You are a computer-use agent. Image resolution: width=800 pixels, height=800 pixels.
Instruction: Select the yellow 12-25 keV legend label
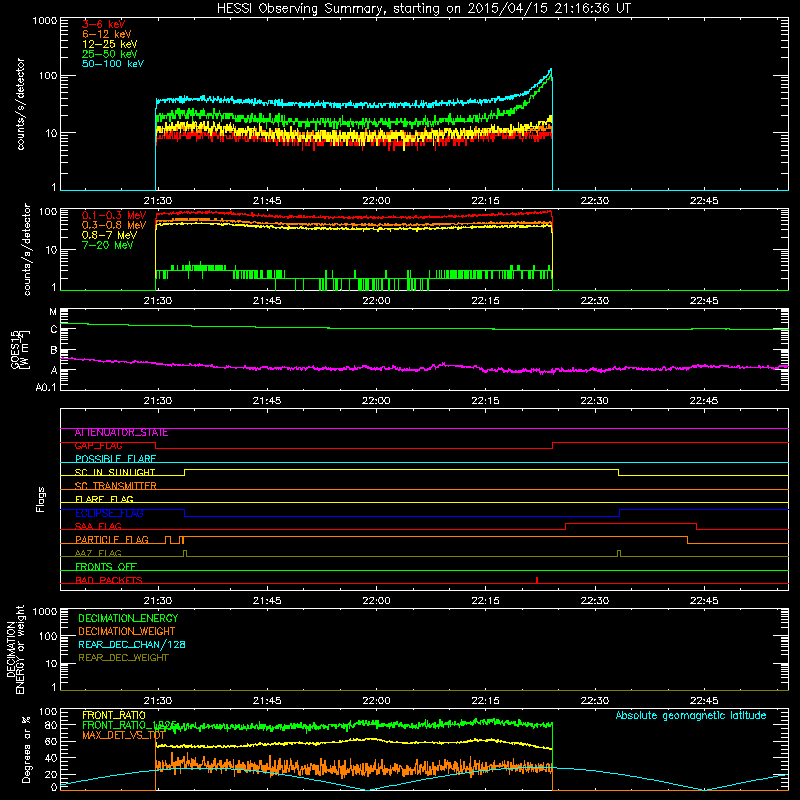110,44
